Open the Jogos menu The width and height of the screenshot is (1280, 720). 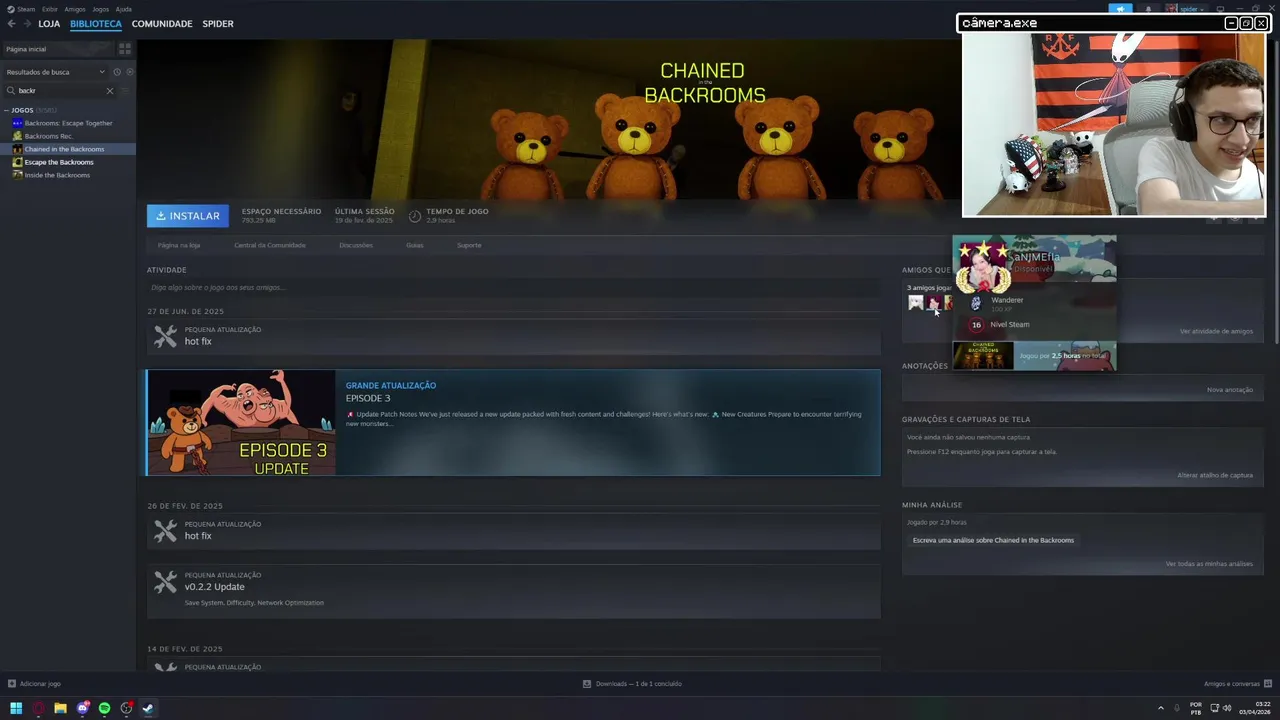pos(100,9)
